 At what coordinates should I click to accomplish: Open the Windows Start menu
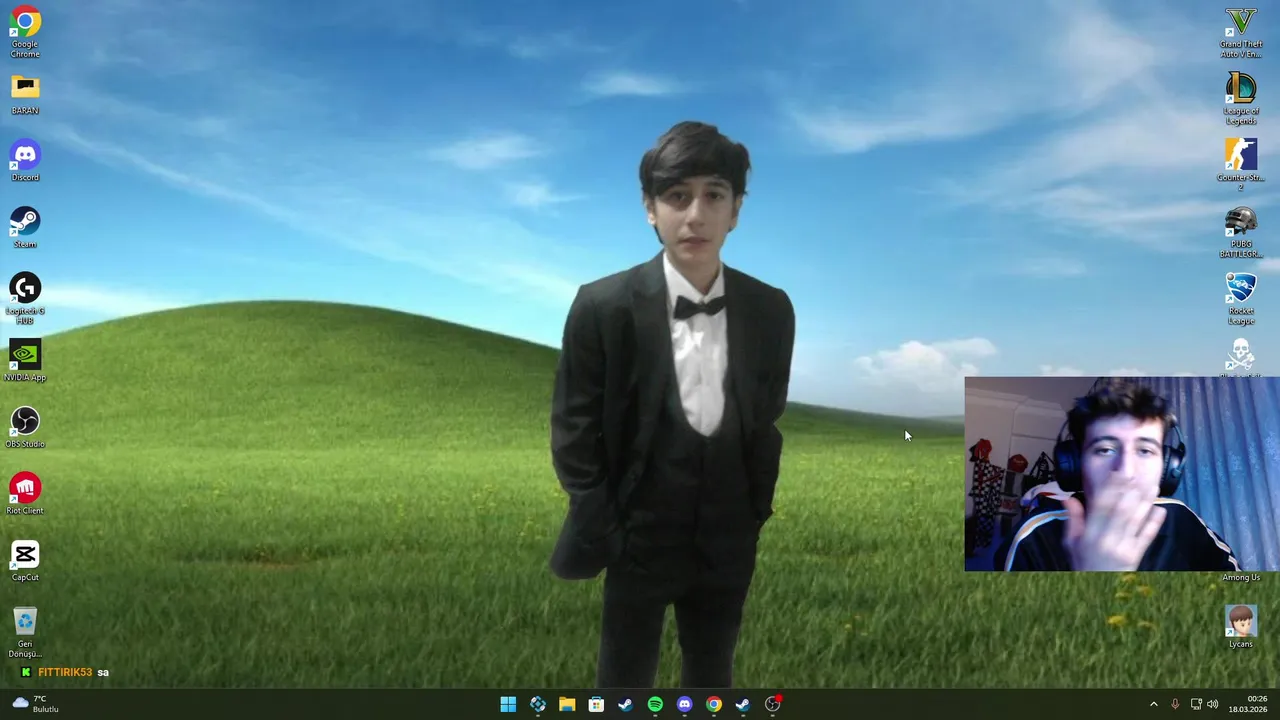point(508,704)
